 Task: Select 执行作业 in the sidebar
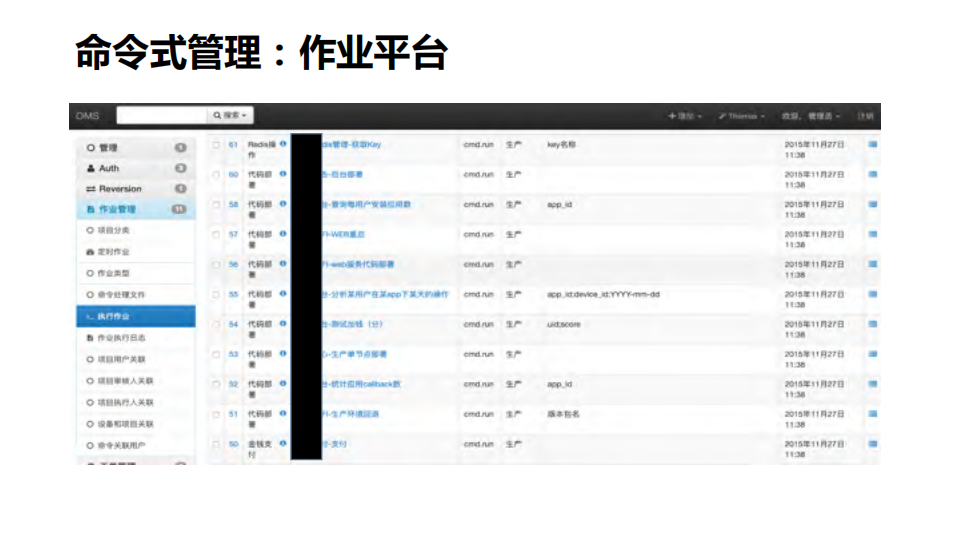pyautogui.click(x=136, y=316)
